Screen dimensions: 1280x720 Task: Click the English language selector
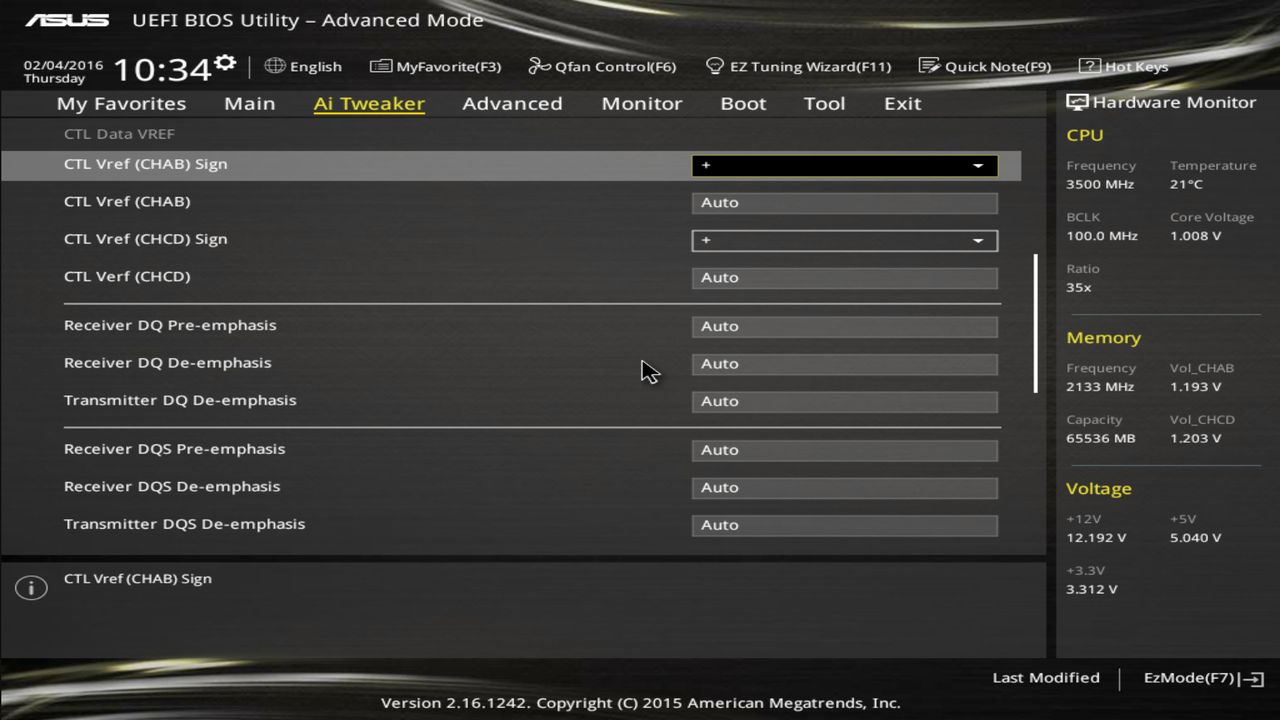click(316, 66)
